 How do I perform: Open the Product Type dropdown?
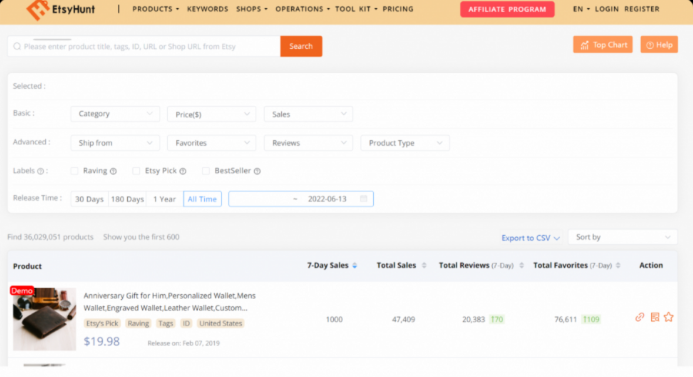(x=405, y=143)
